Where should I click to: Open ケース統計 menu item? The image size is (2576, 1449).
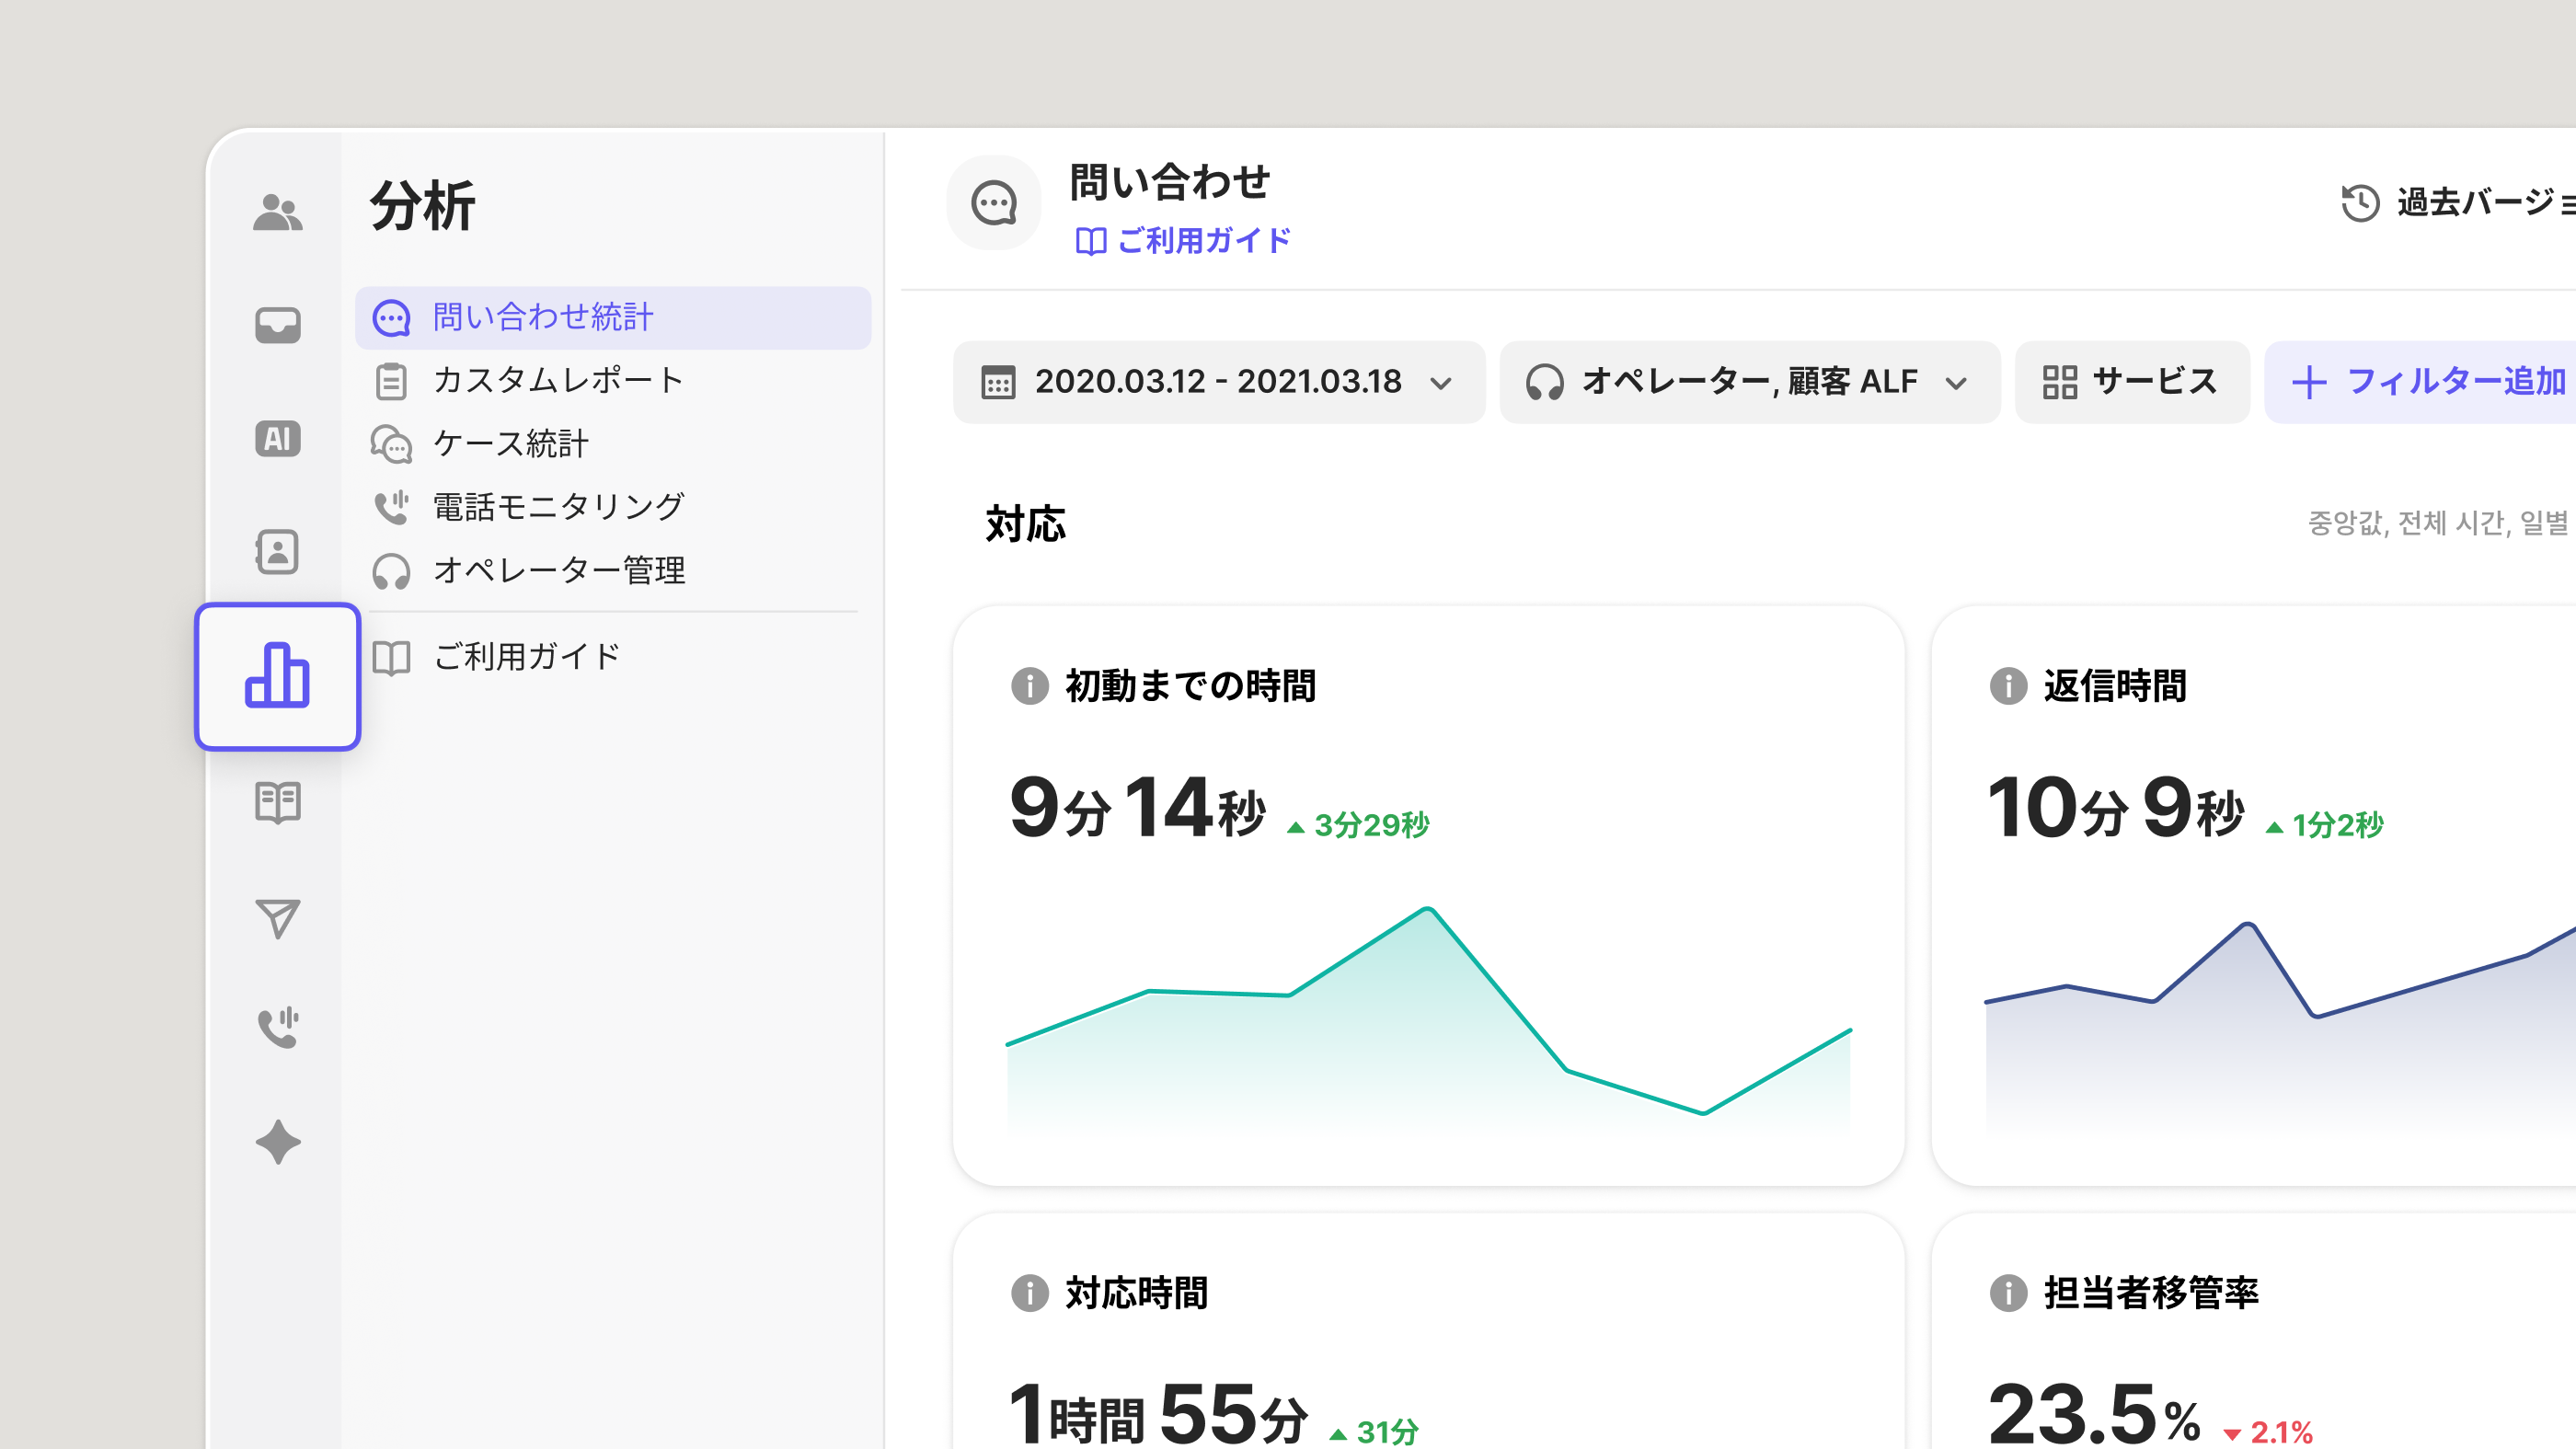613,444
